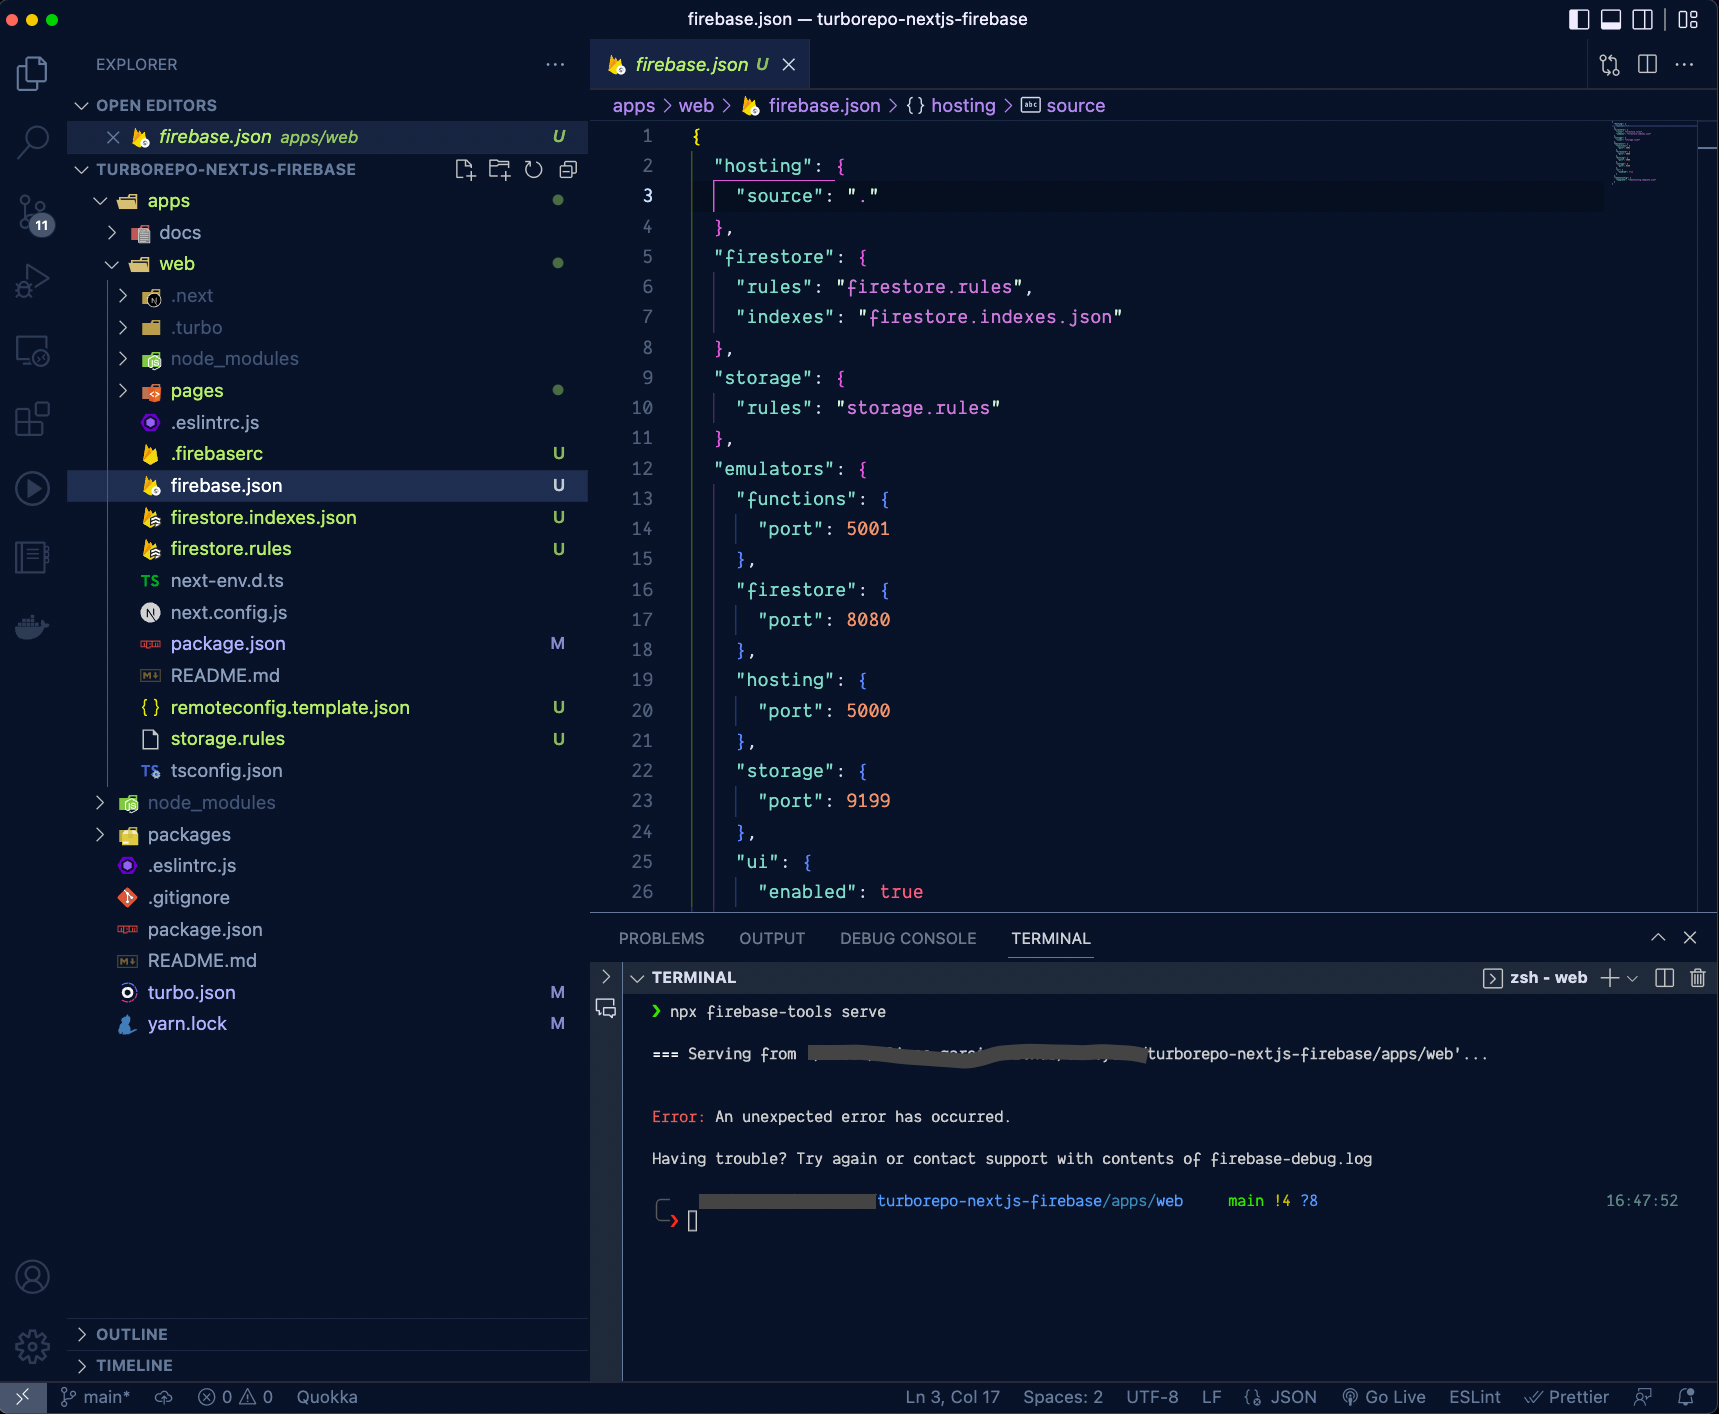Select the firebase.json editor tab

click(699, 65)
